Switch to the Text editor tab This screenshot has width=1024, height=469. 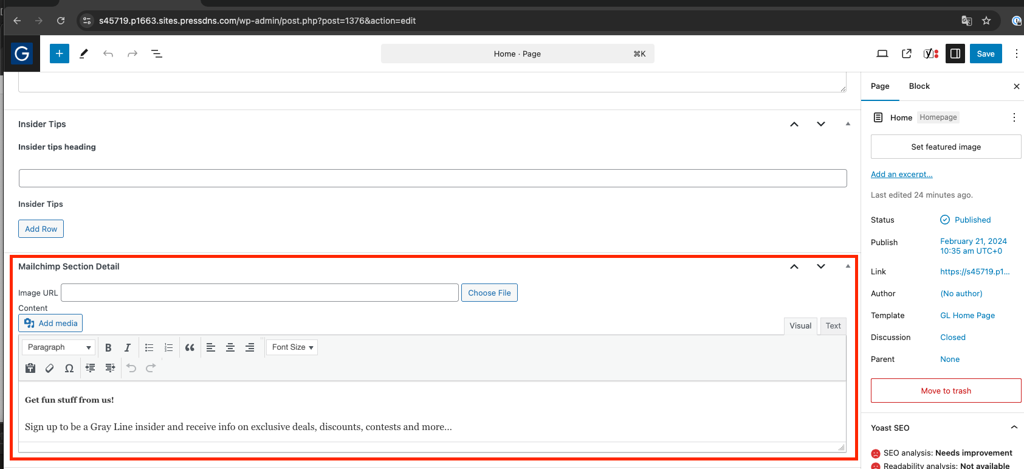pyautogui.click(x=833, y=326)
